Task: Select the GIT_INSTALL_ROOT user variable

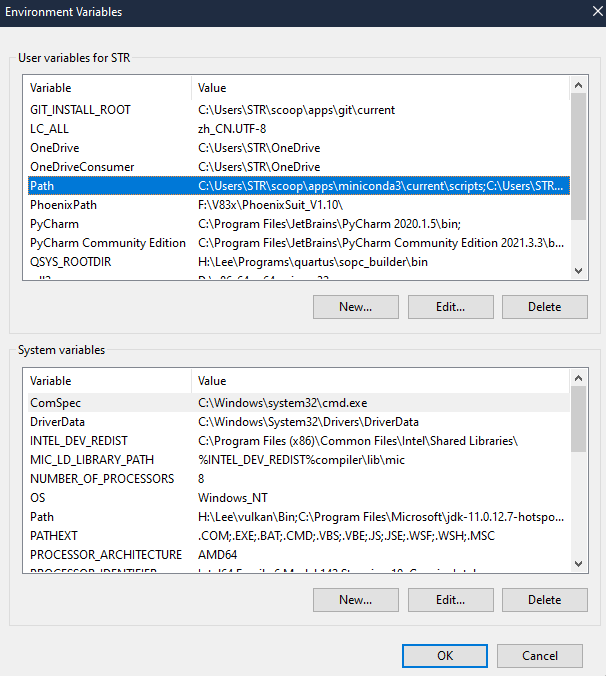Action: (80, 110)
